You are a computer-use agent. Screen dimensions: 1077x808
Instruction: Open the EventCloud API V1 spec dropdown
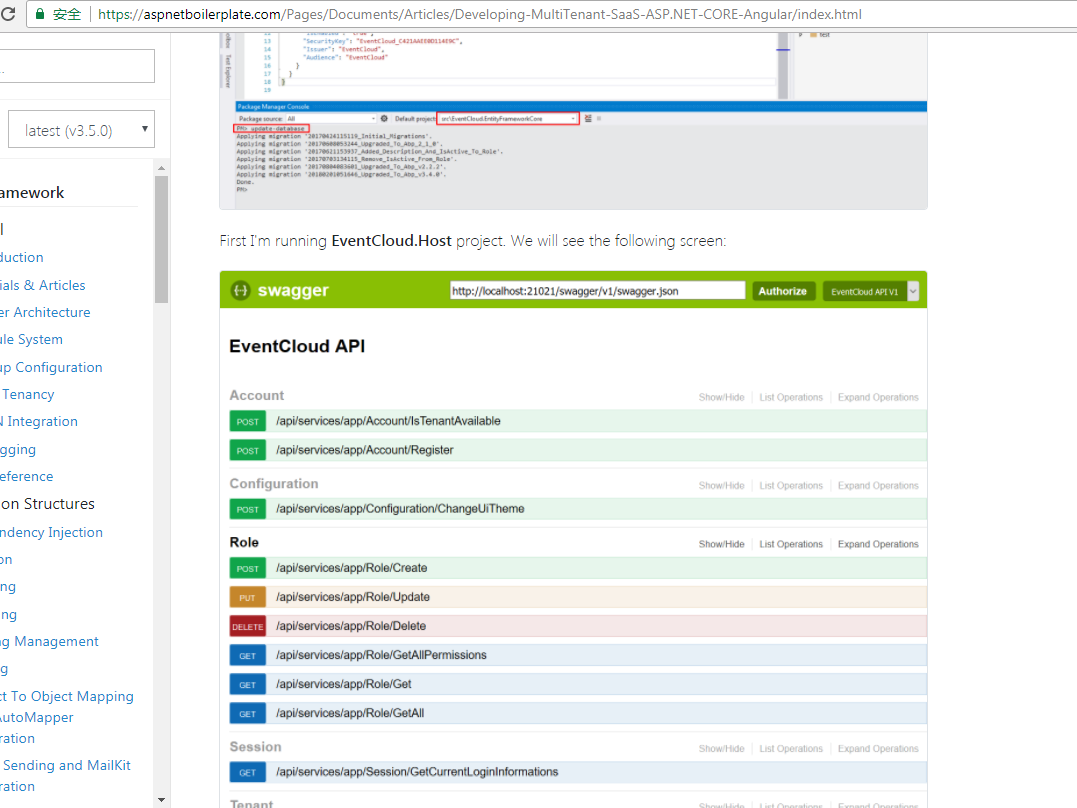[870, 290]
